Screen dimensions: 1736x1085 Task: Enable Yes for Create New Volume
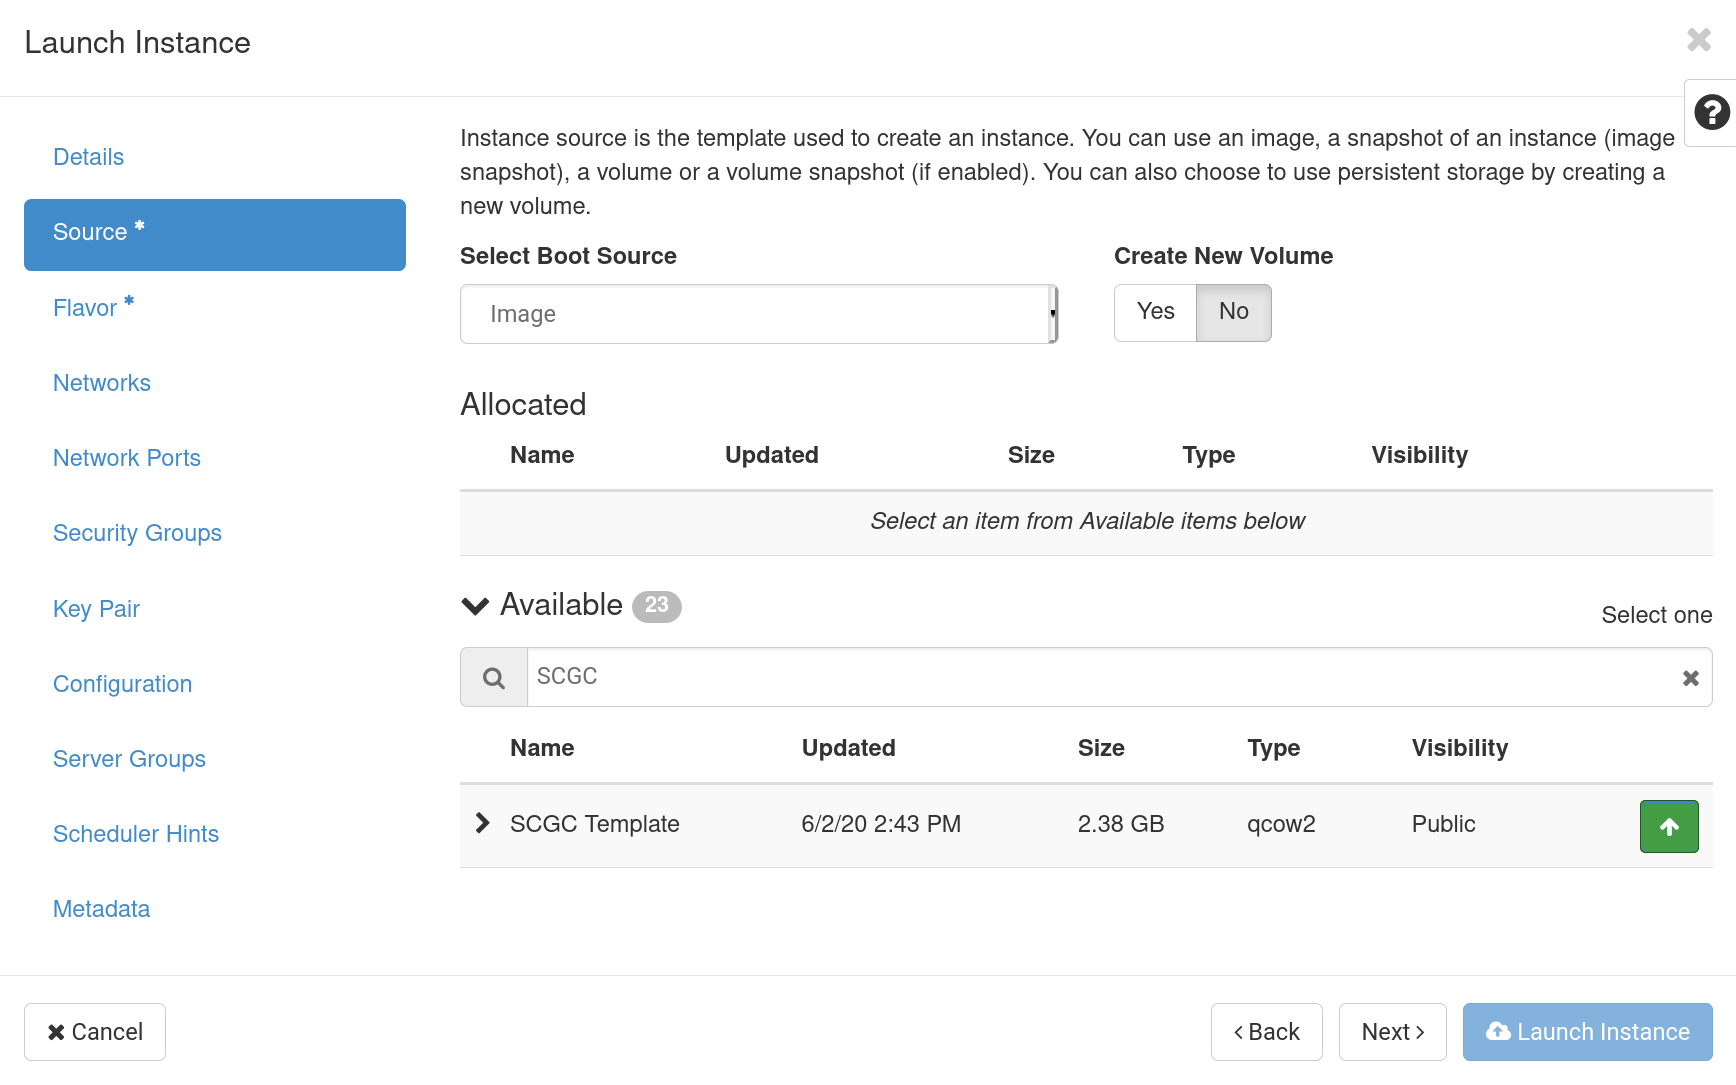coord(1154,312)
